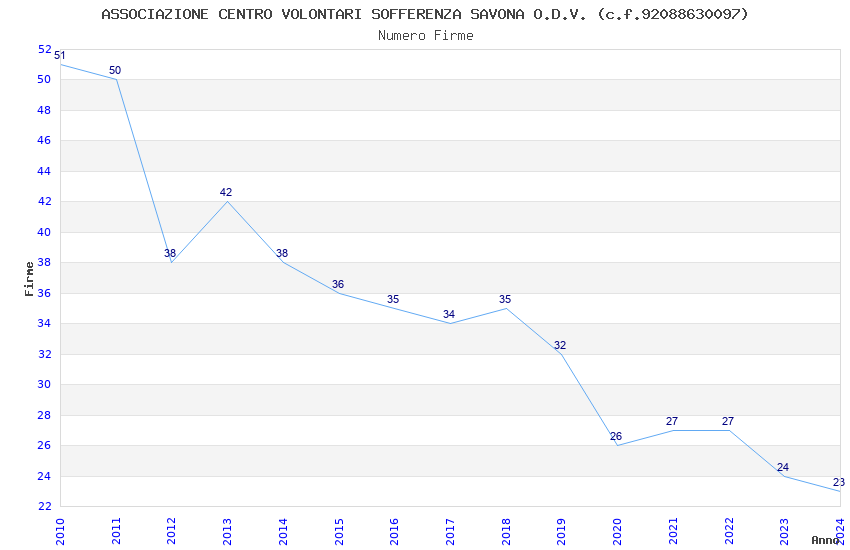Select the 2017 data point labeled 34

(450, 323)
